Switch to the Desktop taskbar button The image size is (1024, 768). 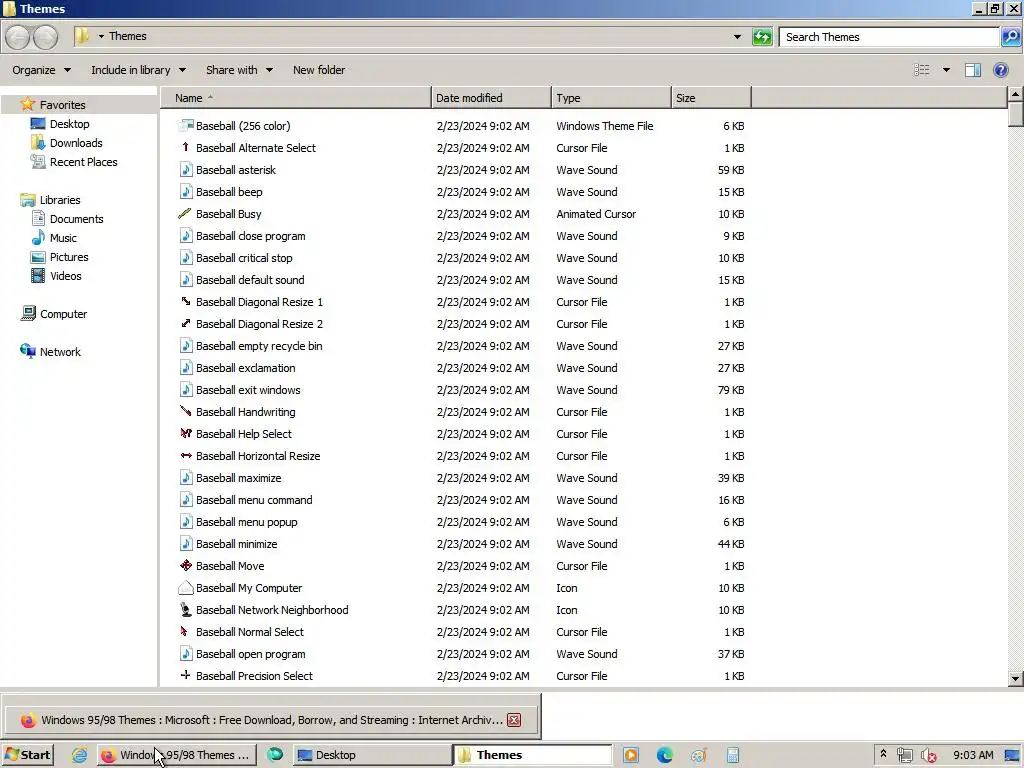372,755
